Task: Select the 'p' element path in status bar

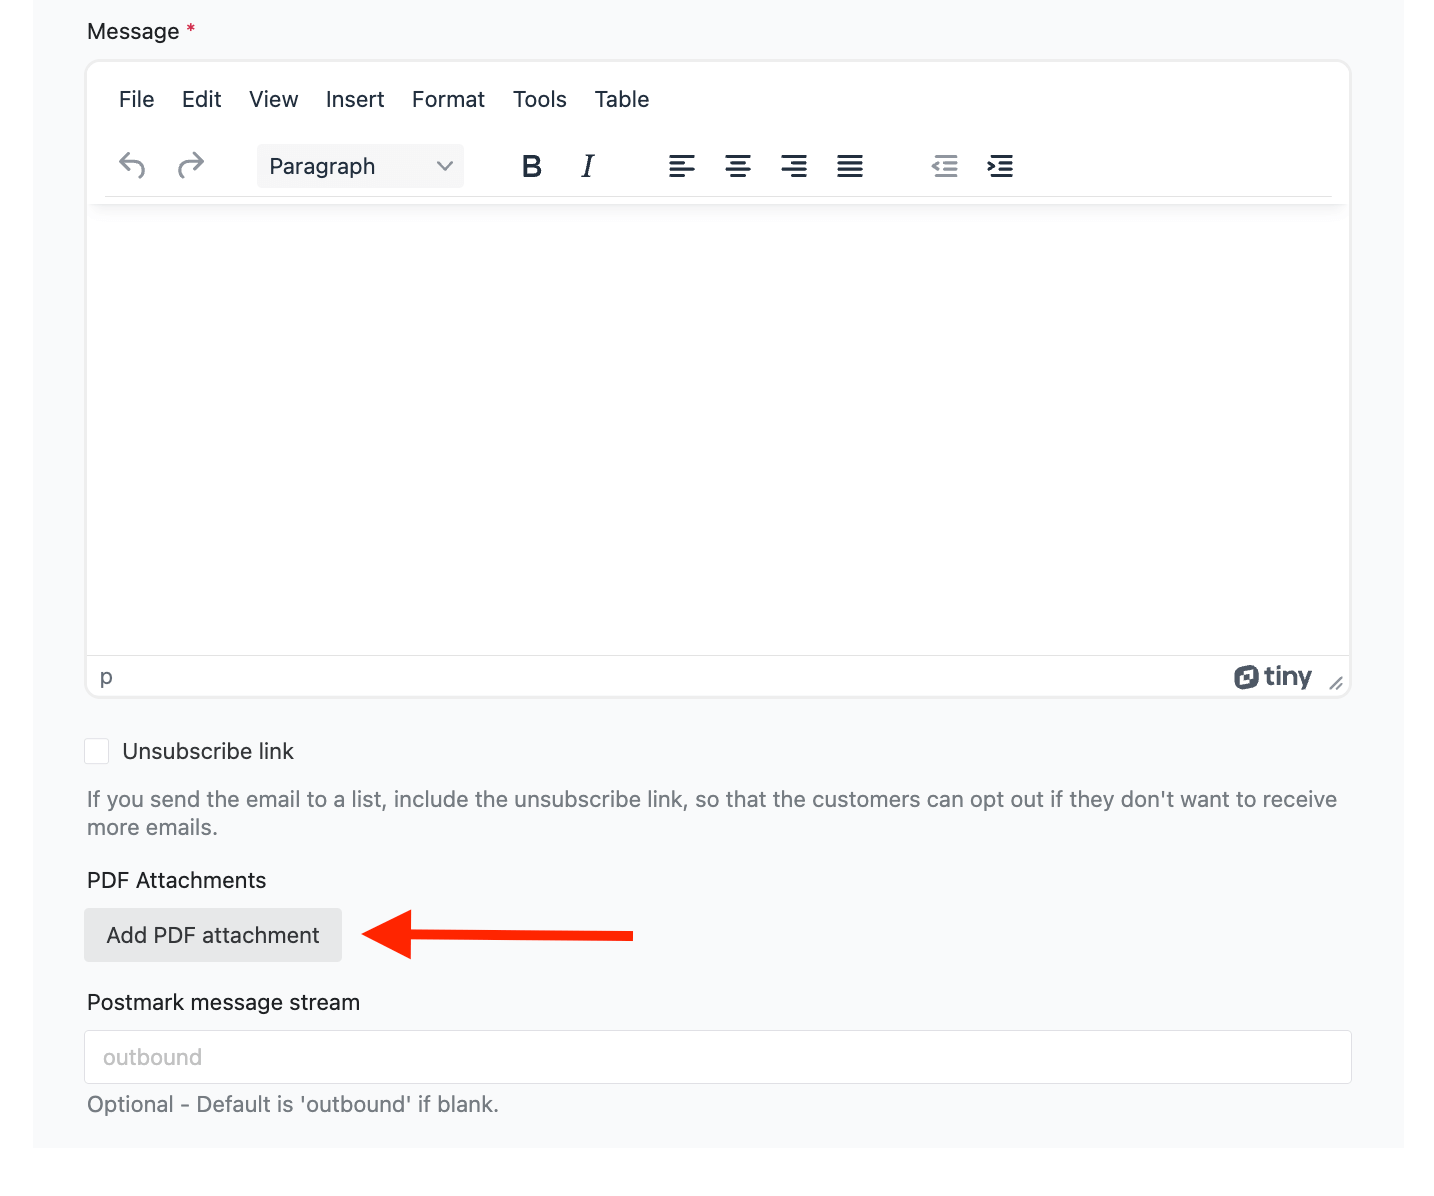Action: pos(106,677)
